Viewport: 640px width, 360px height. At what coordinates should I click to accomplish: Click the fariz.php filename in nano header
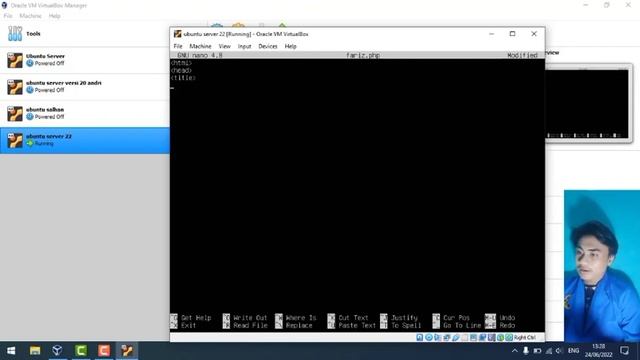(362, 55)
